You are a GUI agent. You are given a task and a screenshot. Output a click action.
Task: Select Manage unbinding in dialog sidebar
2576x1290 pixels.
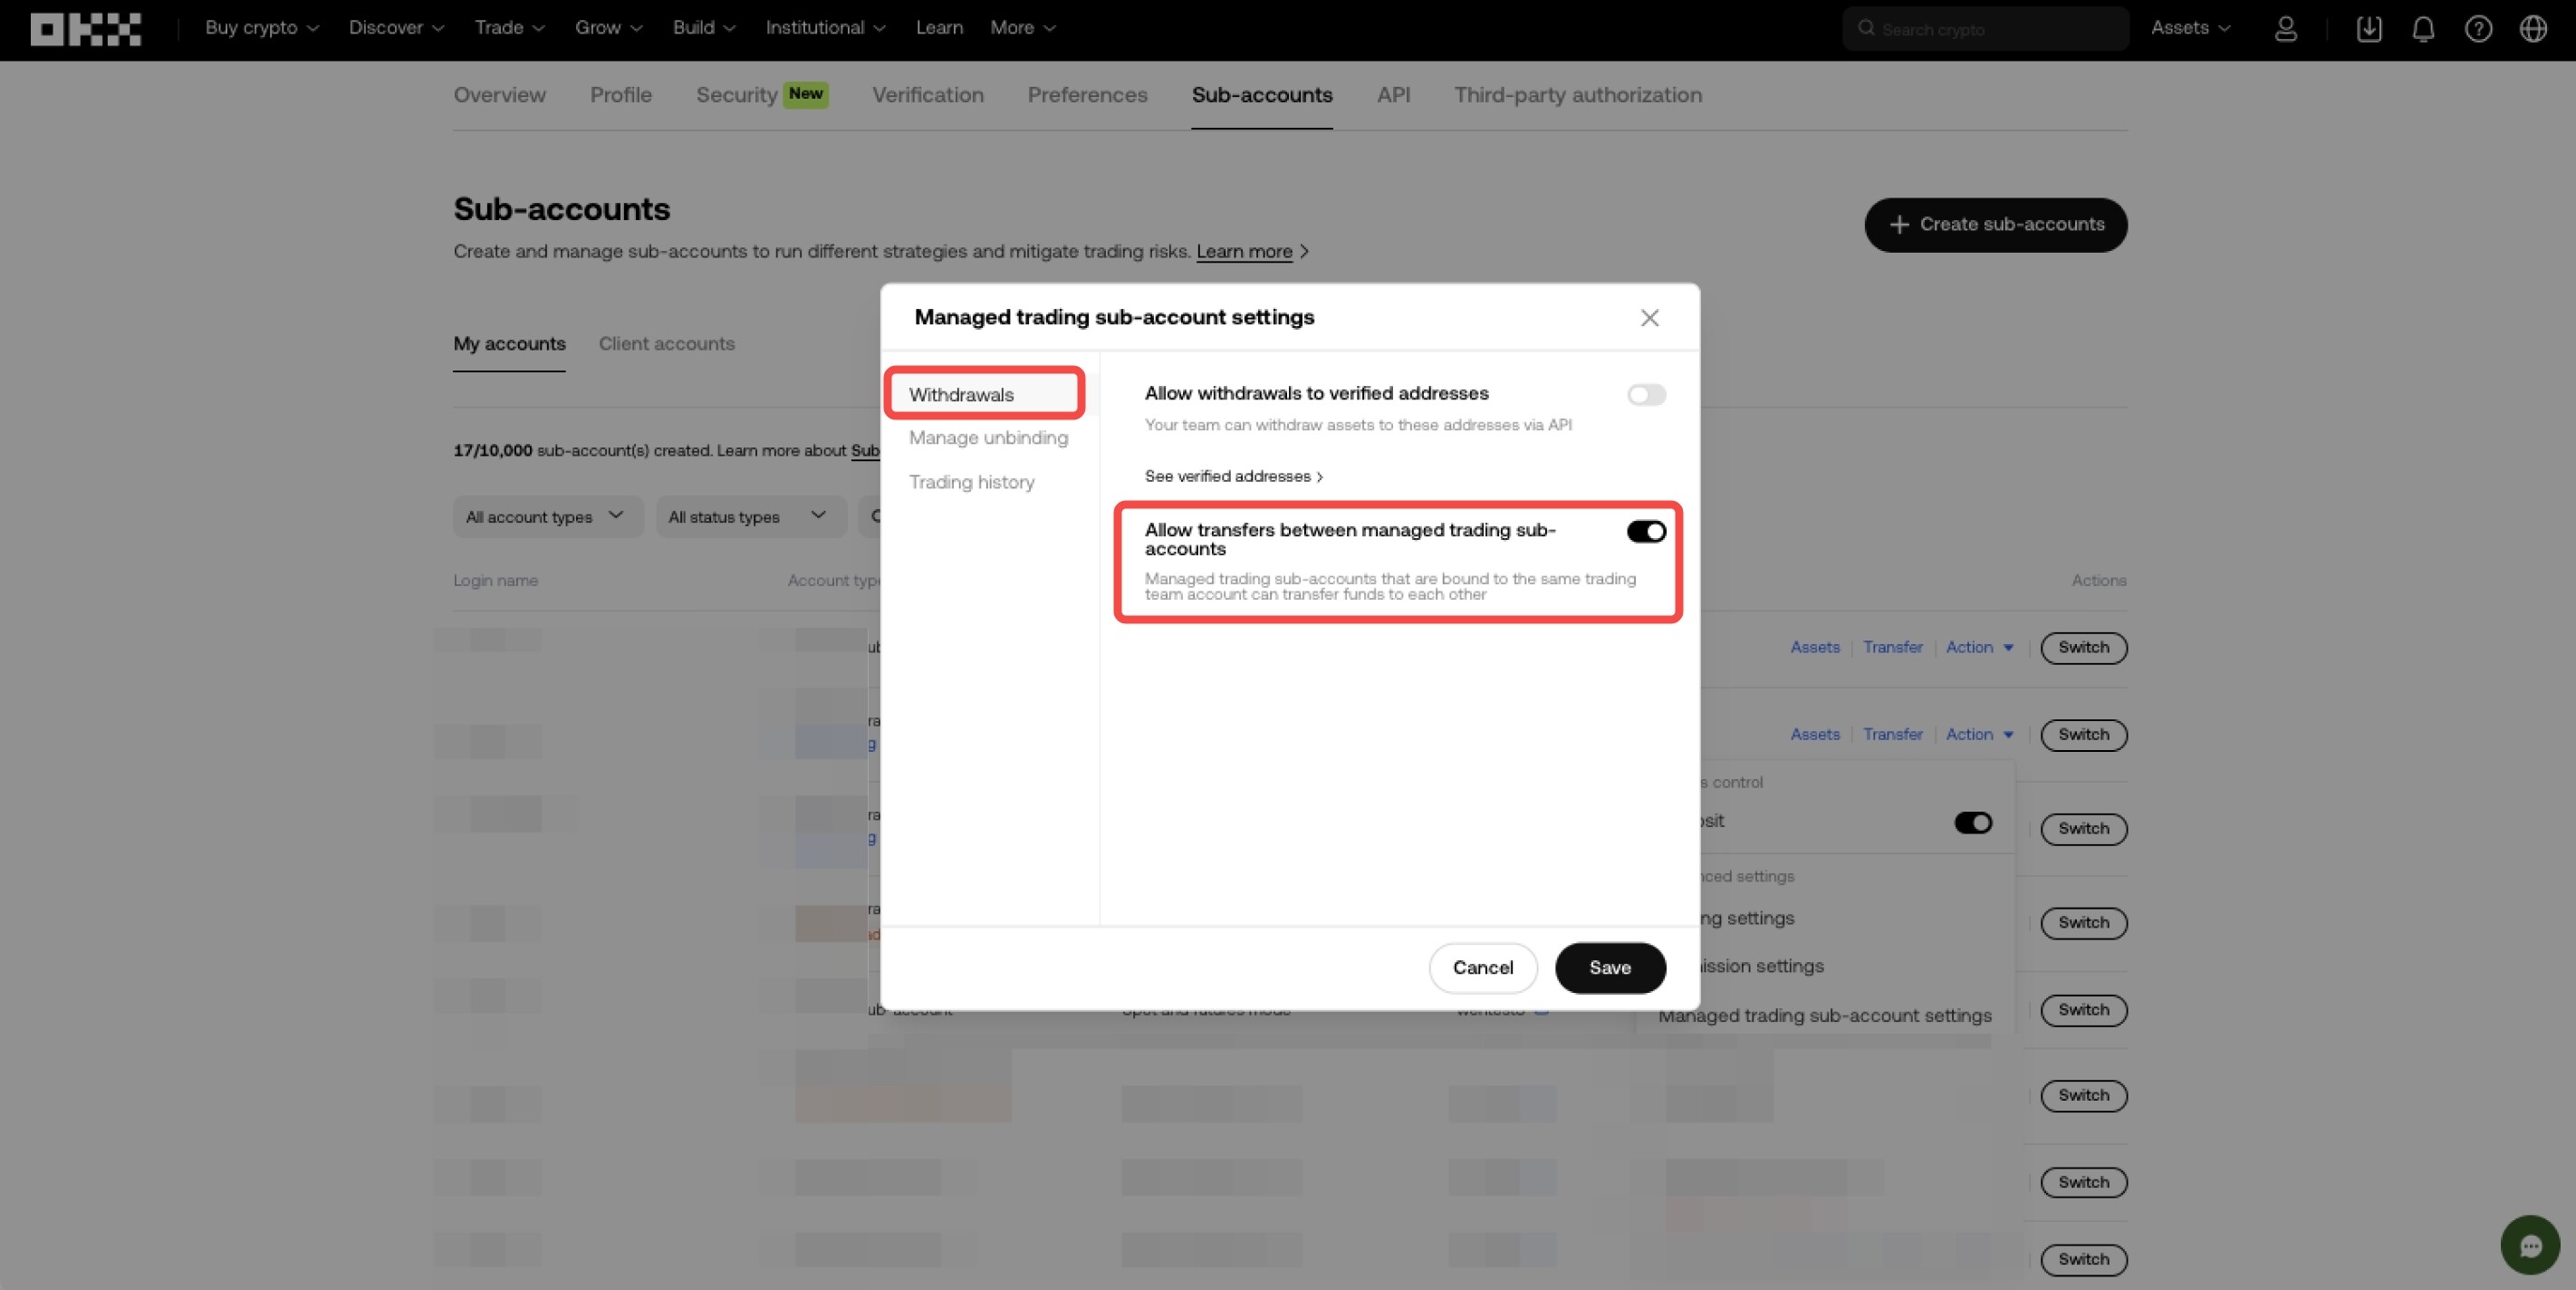coord(987,438)
